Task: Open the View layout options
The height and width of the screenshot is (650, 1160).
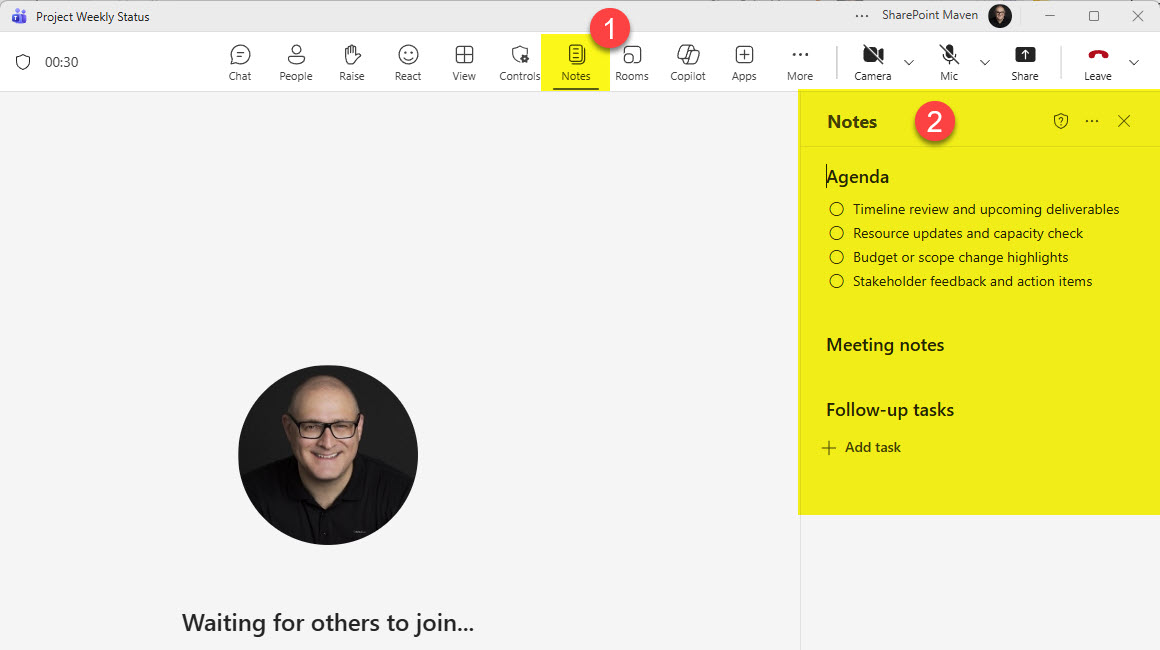Action: [464, 63]
